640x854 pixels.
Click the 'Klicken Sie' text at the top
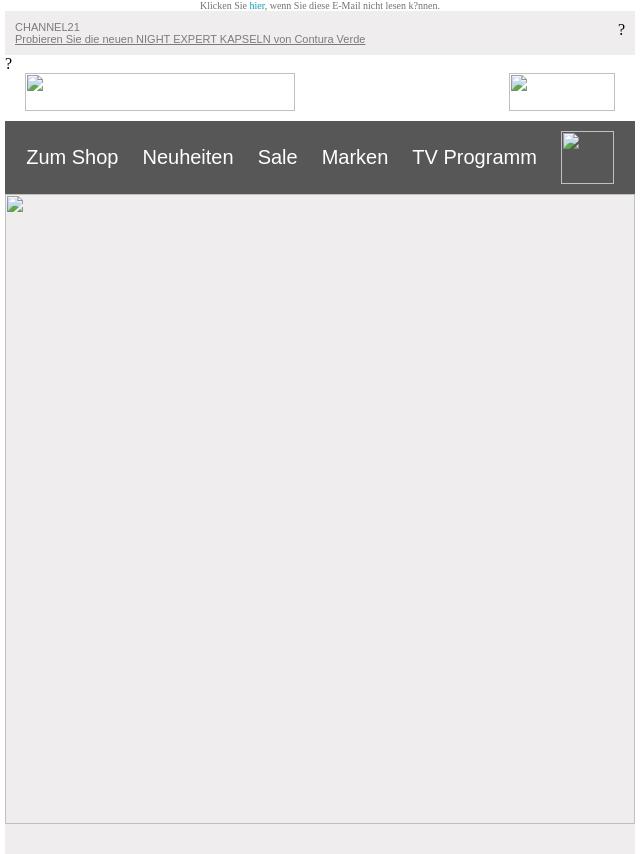click(223, 5)
